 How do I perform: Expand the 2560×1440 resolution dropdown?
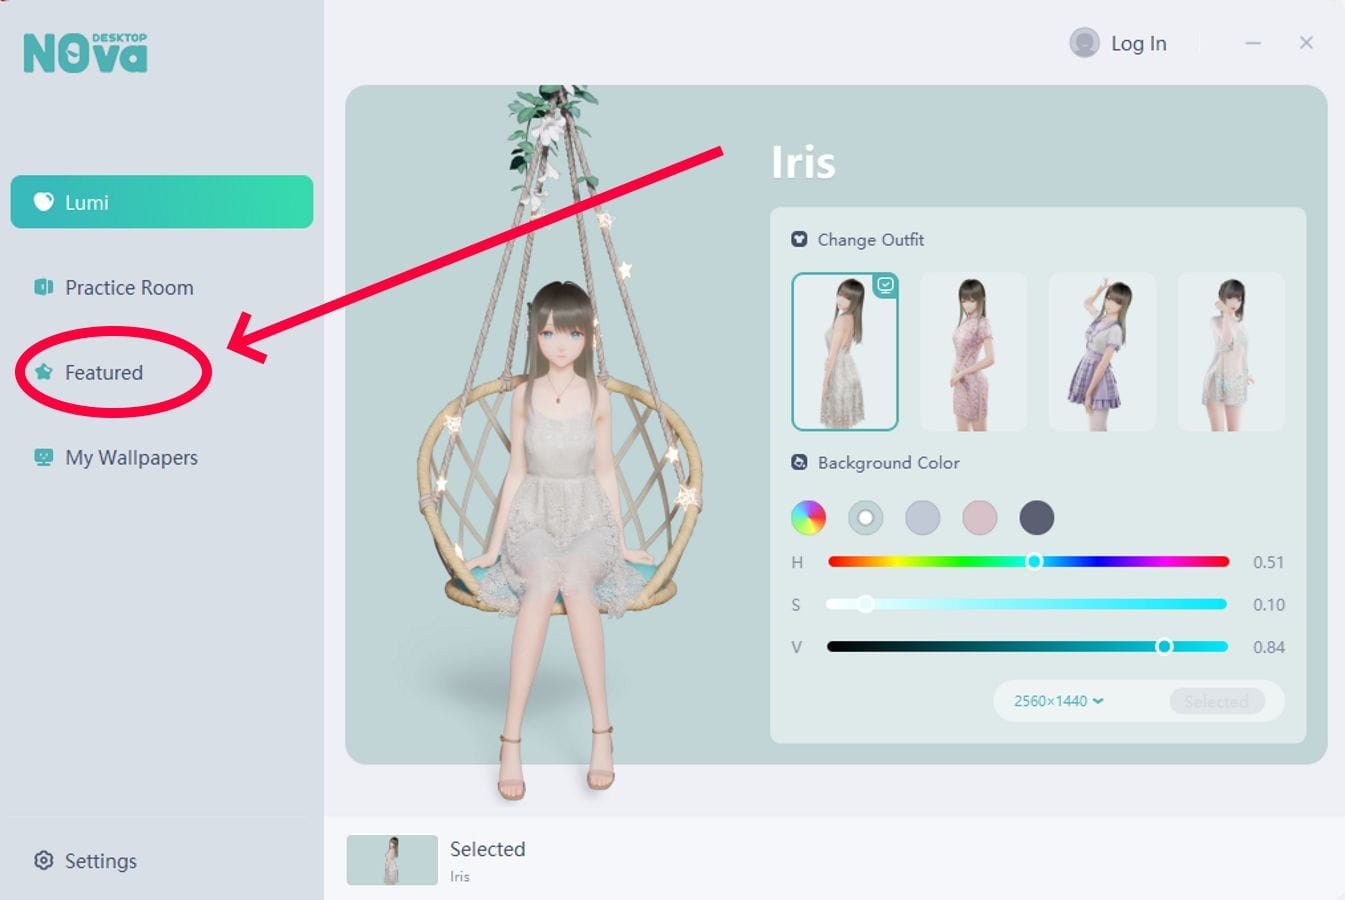coord(1058,701)
